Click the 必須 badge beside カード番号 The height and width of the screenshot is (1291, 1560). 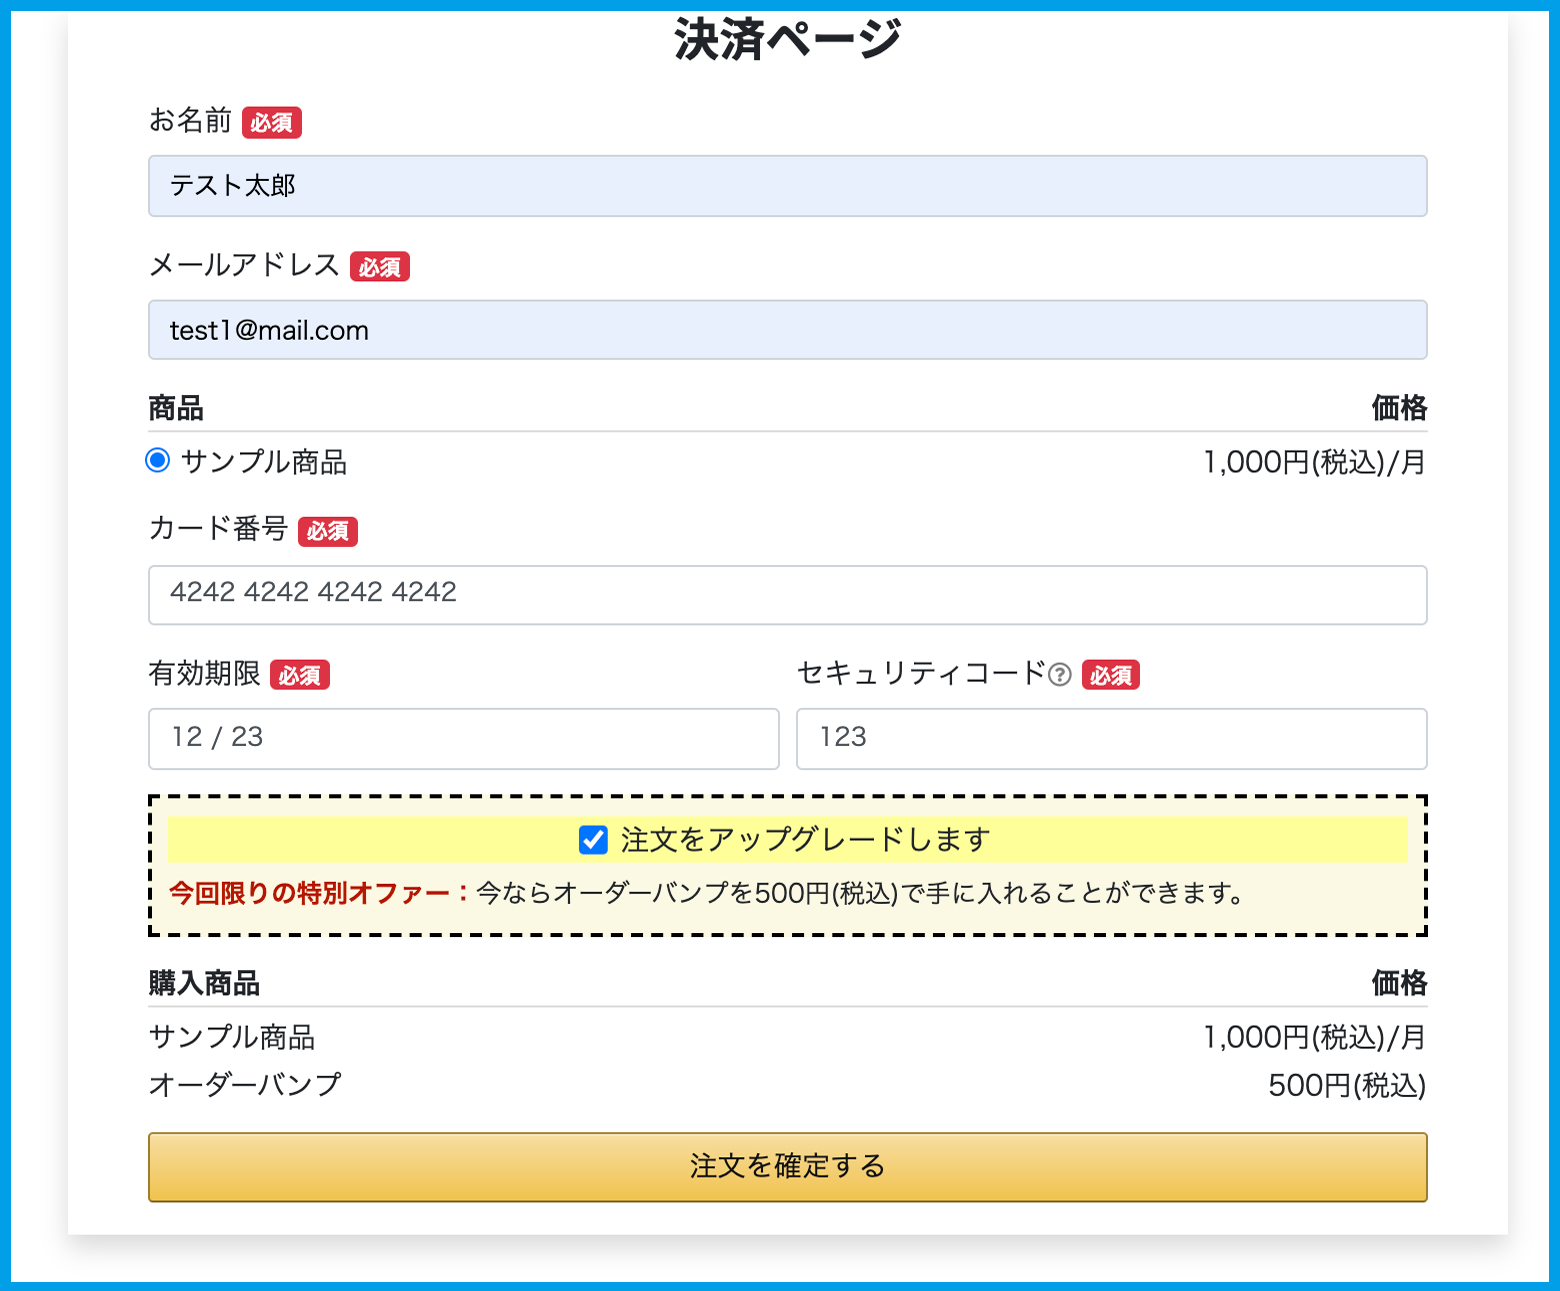tap(327, 532)
